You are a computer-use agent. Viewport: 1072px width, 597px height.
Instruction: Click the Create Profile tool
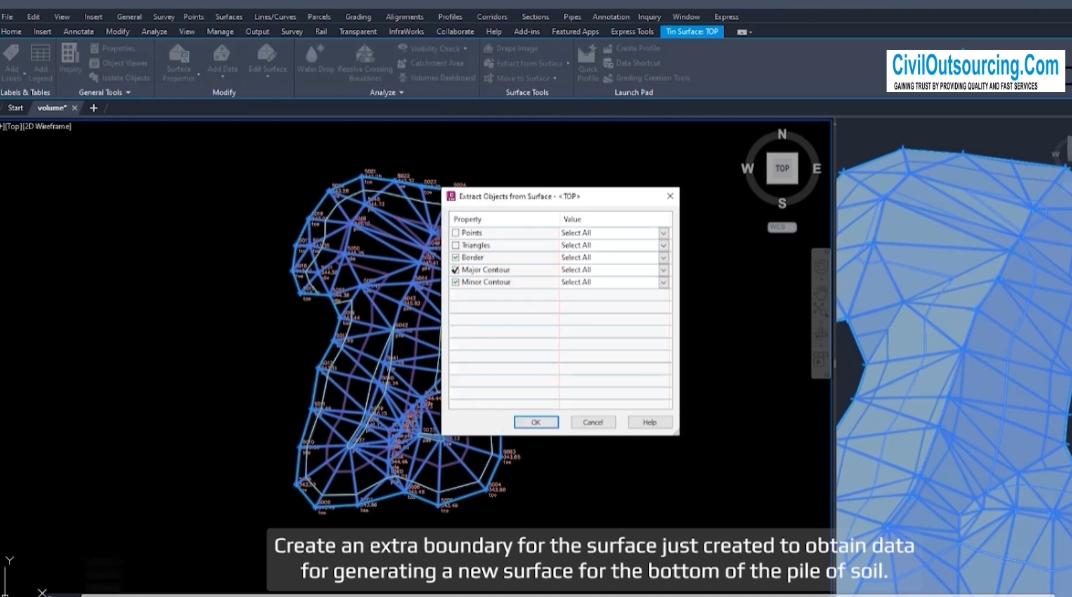pyautogui.click(x=631, y=49)
